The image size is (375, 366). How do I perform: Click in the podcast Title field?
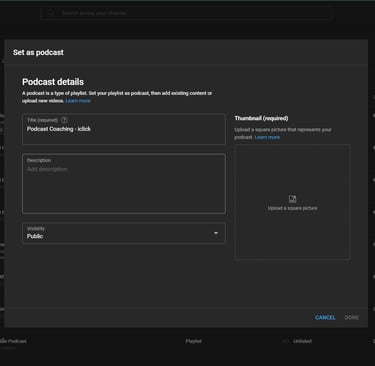coord(124,129)
